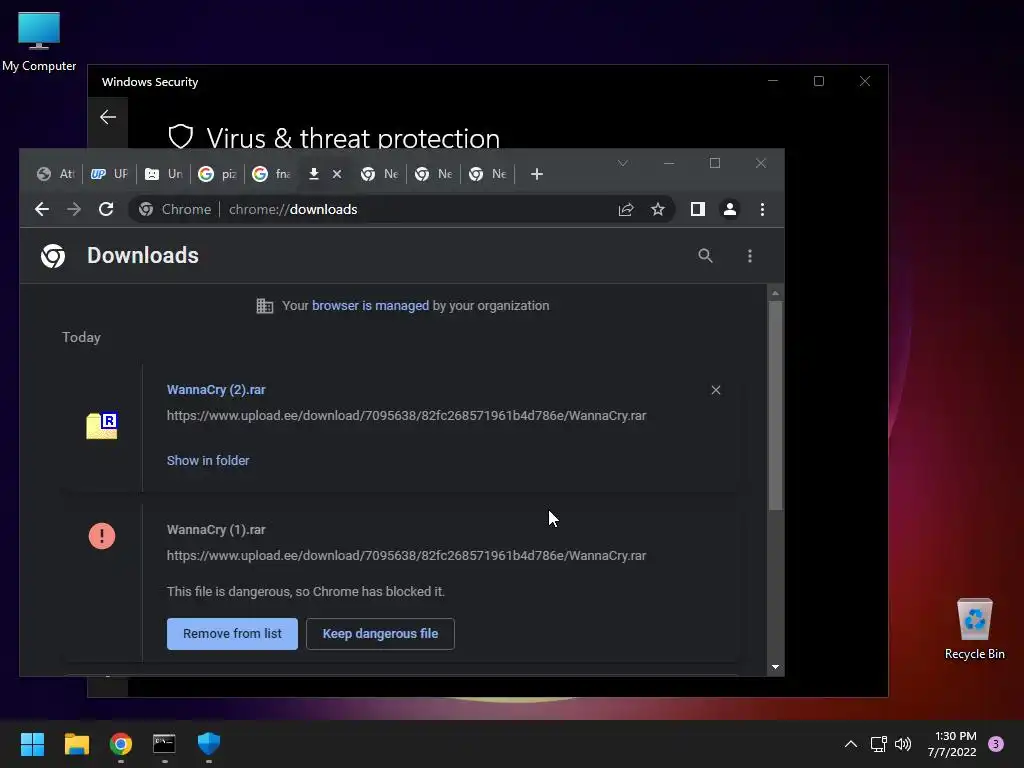
Task: Open the notification center badge
Action: (996, 743)
